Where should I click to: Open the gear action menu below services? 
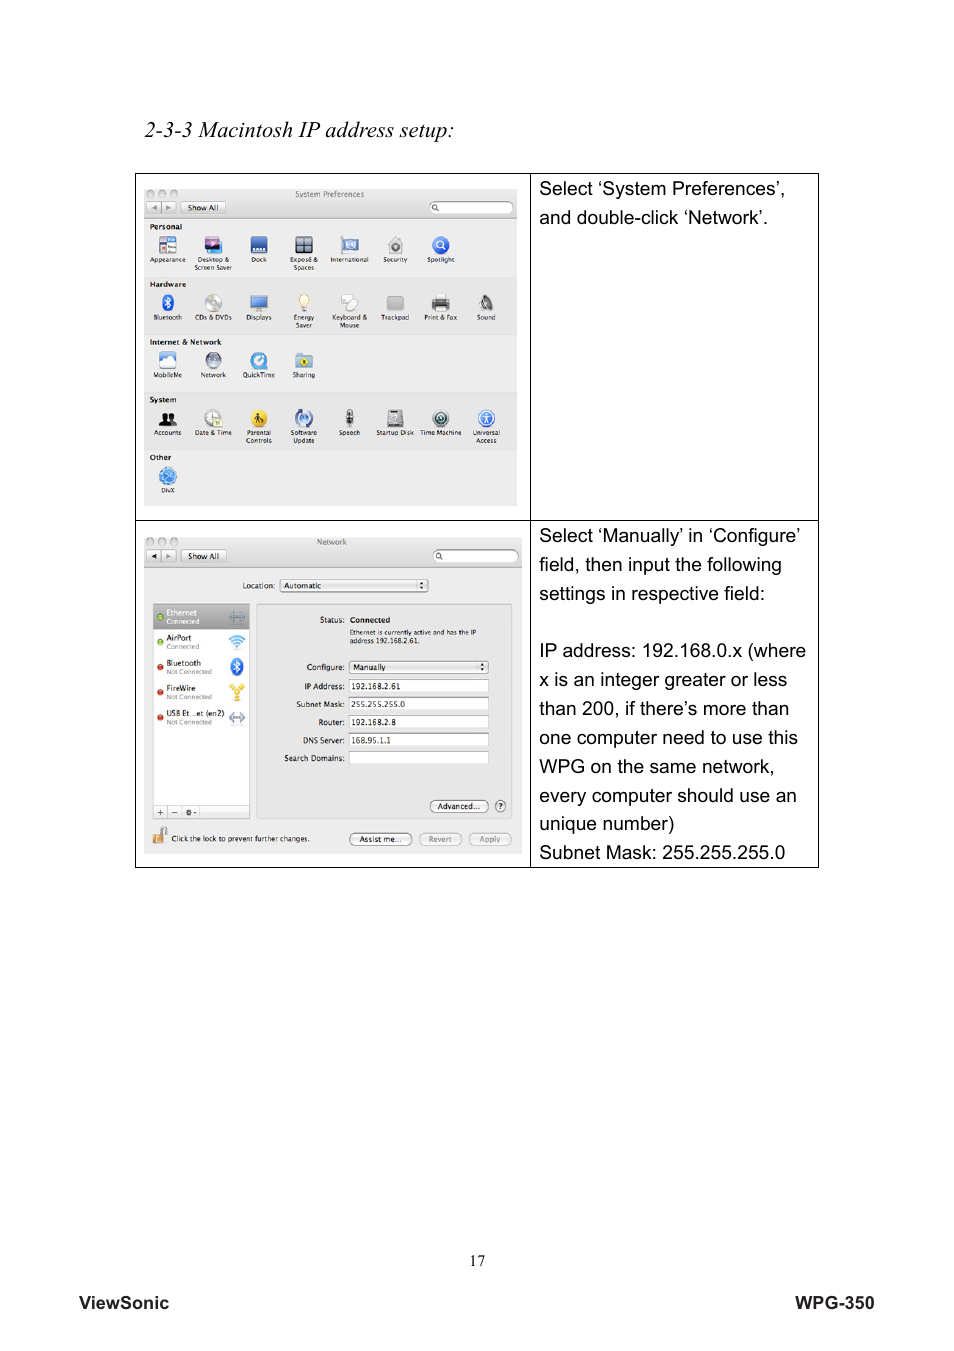(x=191, y=812)
